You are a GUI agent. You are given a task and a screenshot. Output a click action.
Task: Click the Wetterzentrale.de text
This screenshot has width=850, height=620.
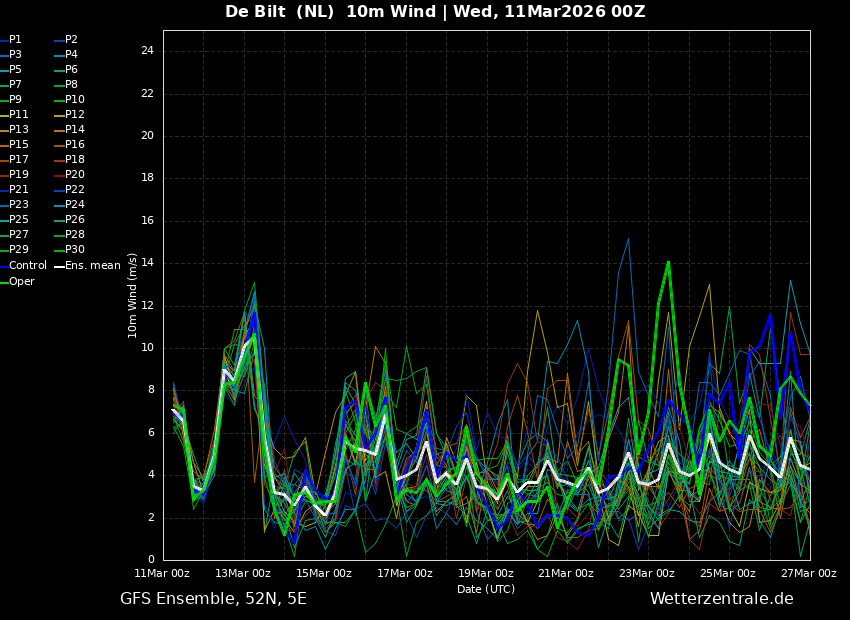tap(721, 599)
